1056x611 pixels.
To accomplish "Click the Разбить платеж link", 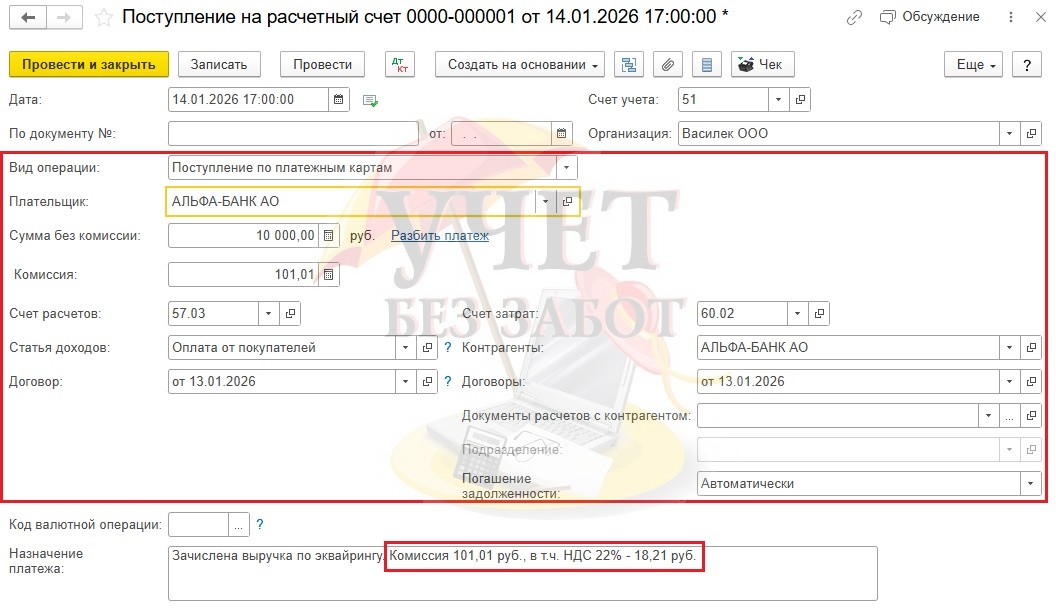I will coord(439,236).
